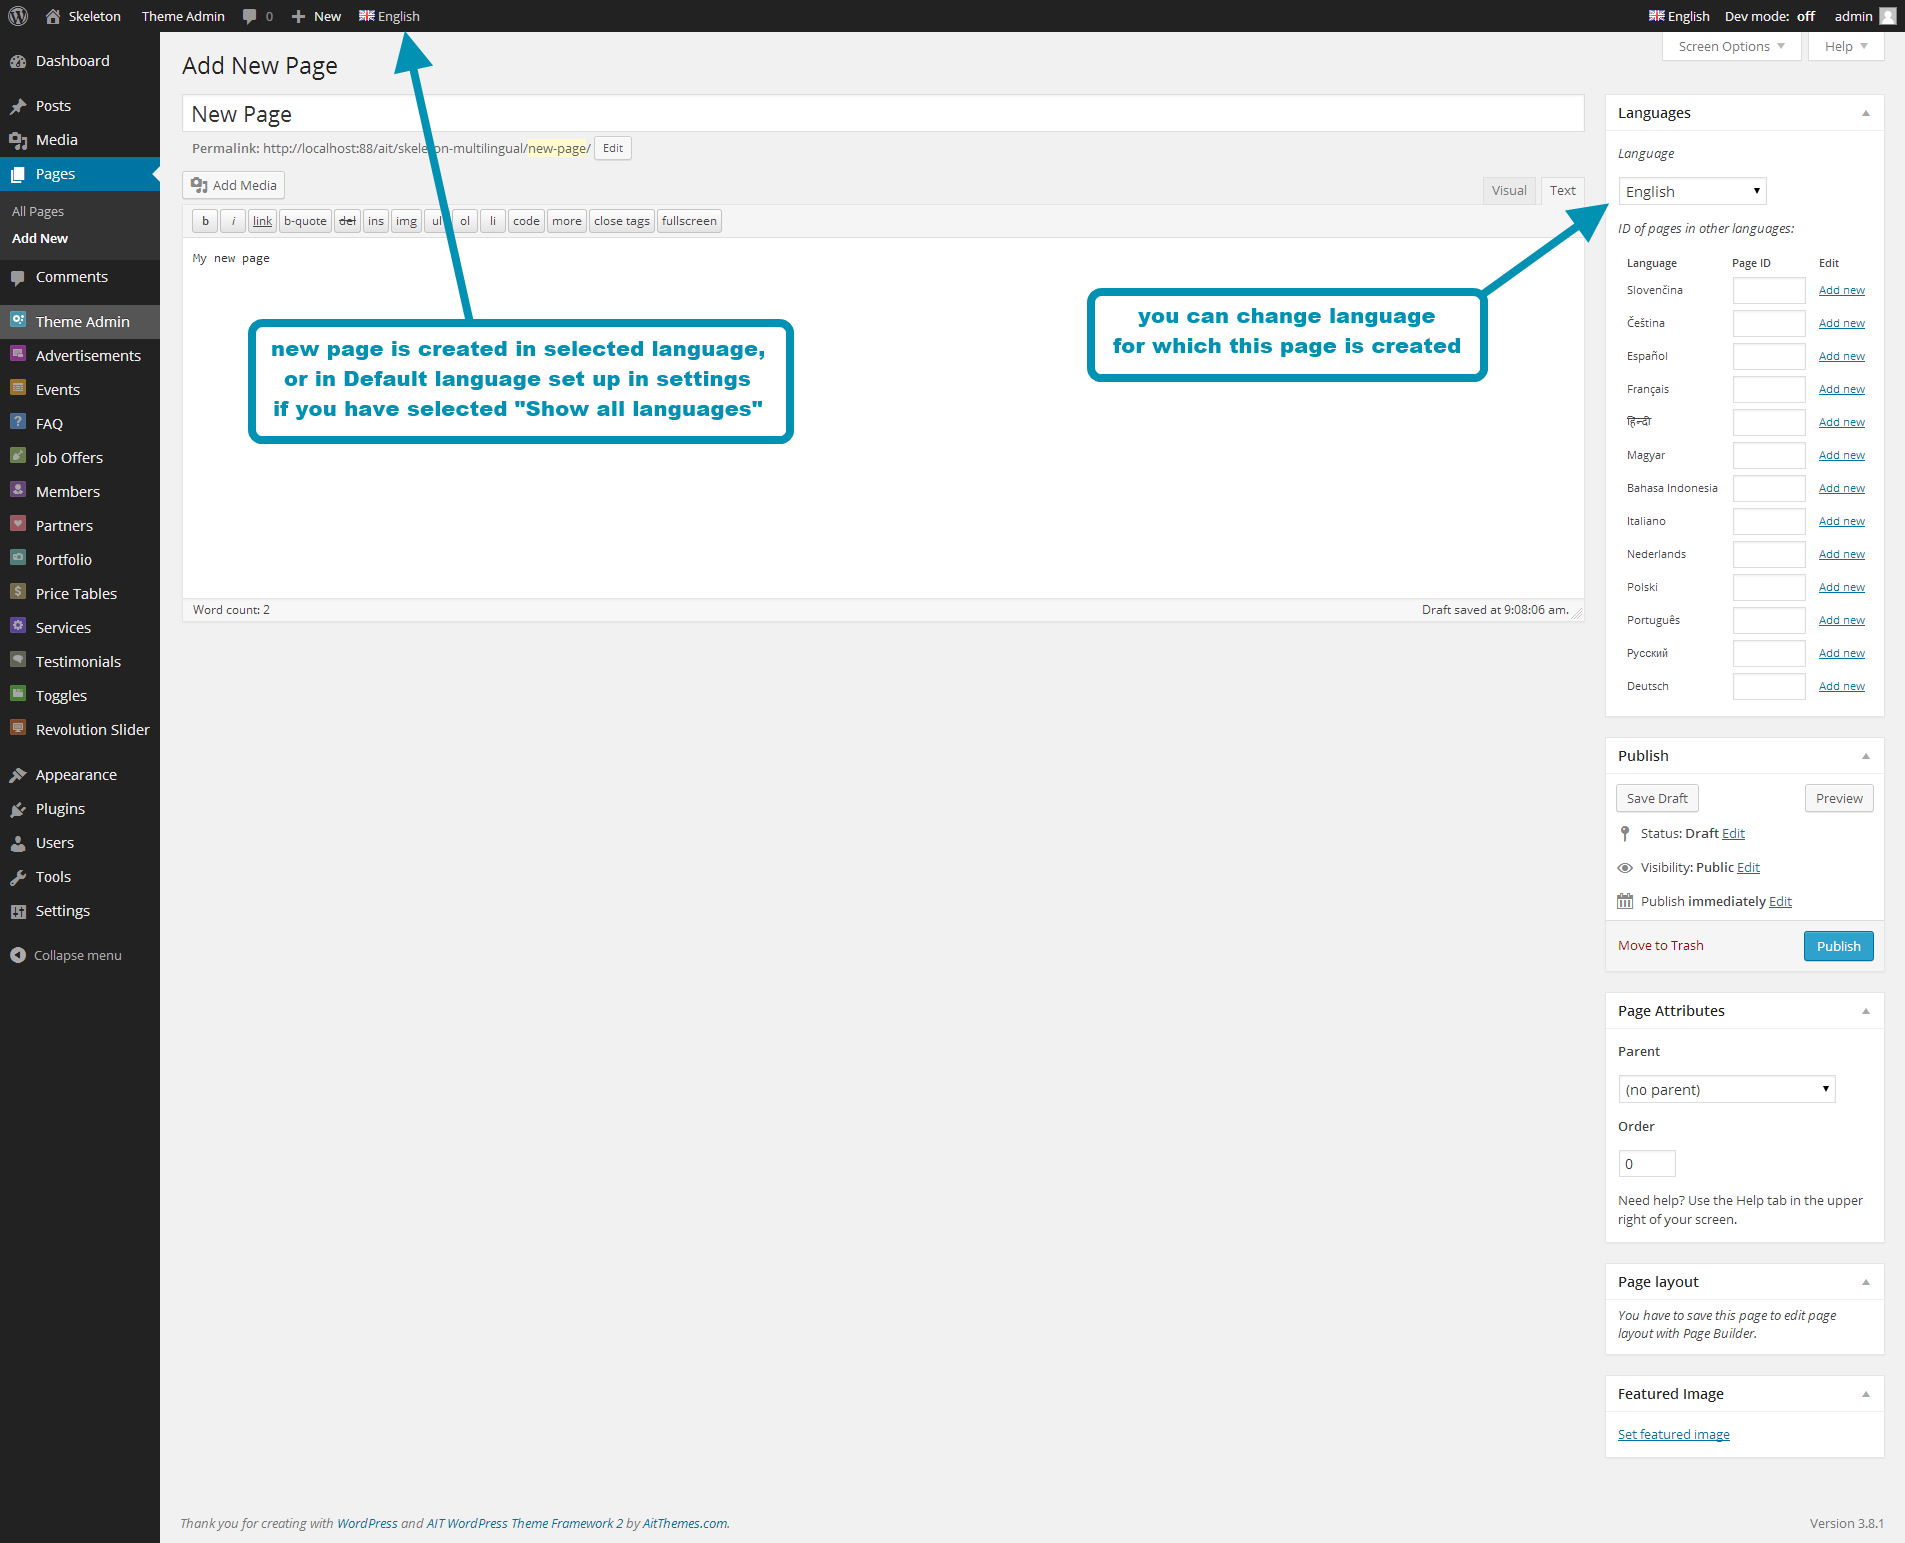Image resolution: width=1905 pixels, height=1543 pixels.
Task: Click the Add Media button
Action: click(x=234, y=185)
